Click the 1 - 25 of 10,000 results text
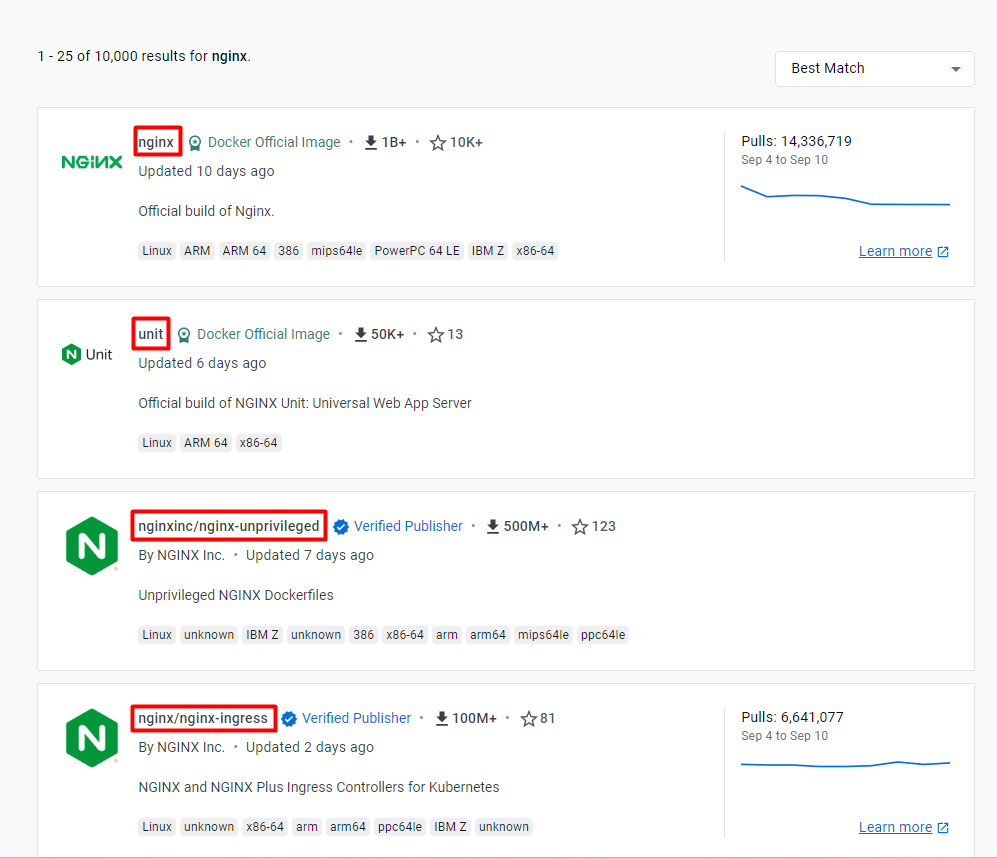Viewport: 997px width, 858px height. (x=144, y=56)
